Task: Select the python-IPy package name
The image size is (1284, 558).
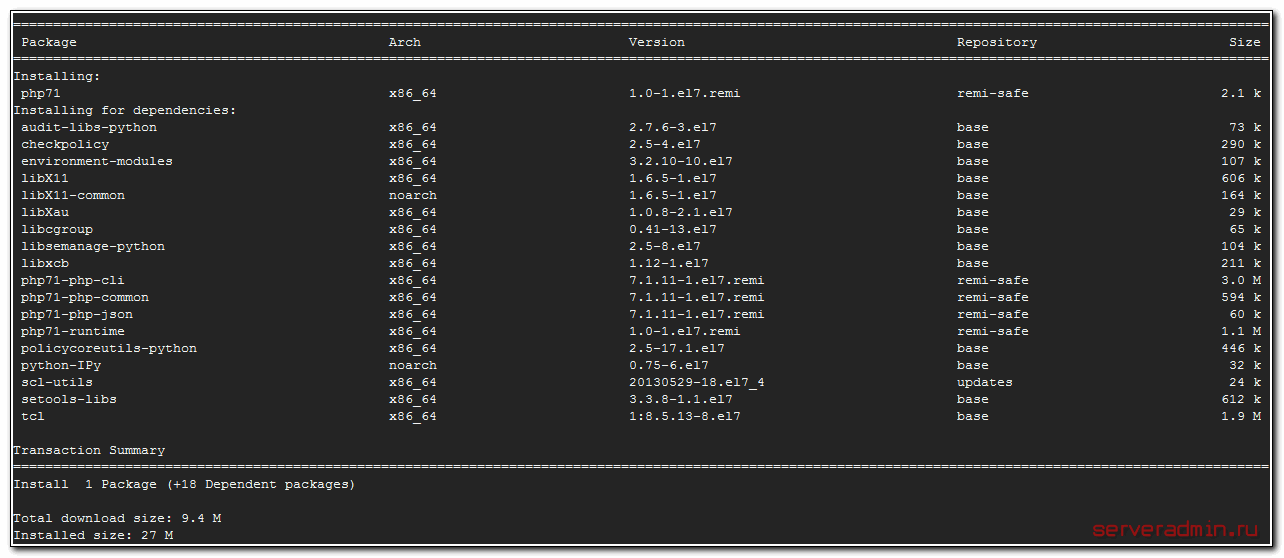Action: pyautogui.click(x=61, y=365)
